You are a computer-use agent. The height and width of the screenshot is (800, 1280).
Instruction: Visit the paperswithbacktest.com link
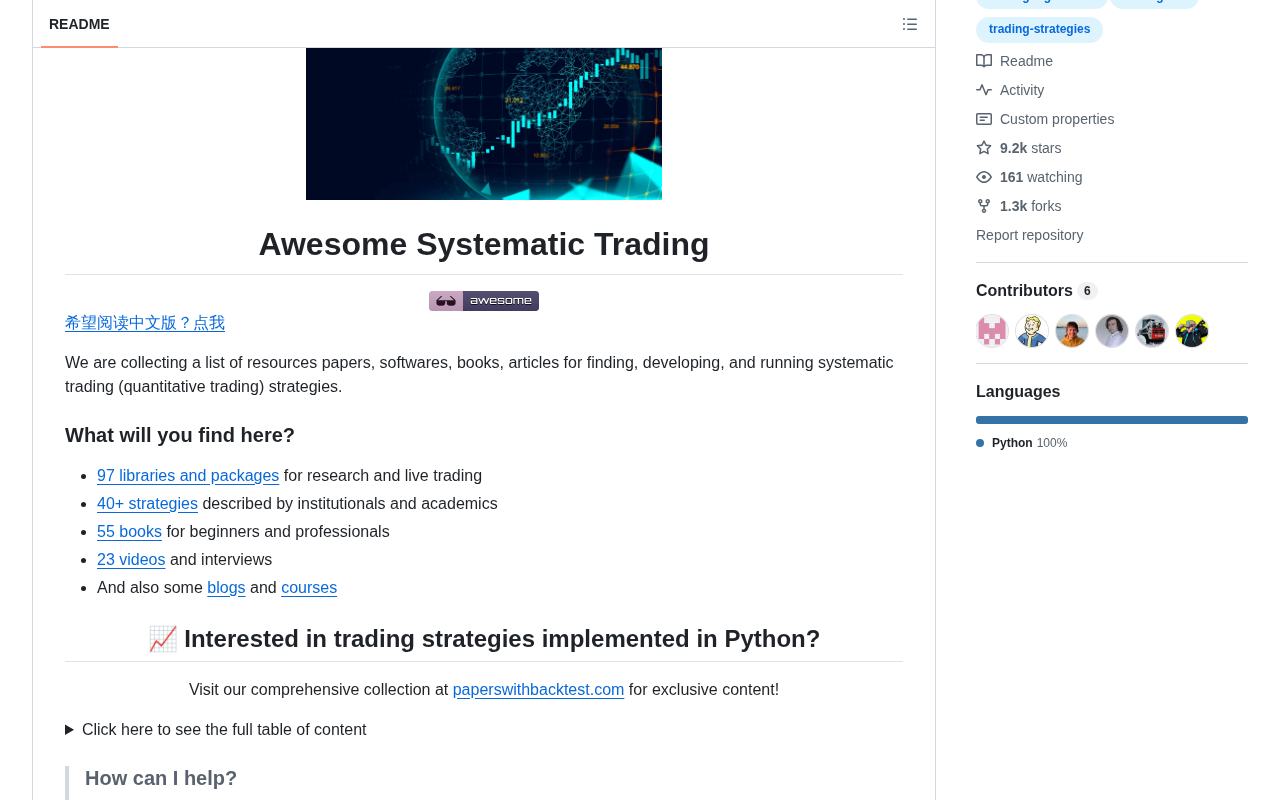pyautogui.click(x=538, y=690)
